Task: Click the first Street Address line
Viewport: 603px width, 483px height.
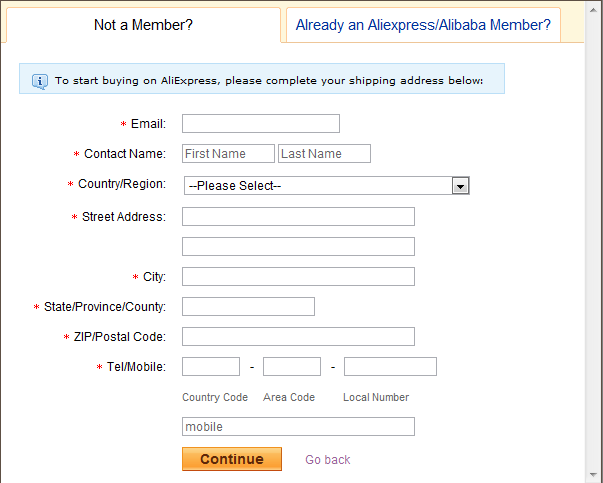Action: point(298,217)
